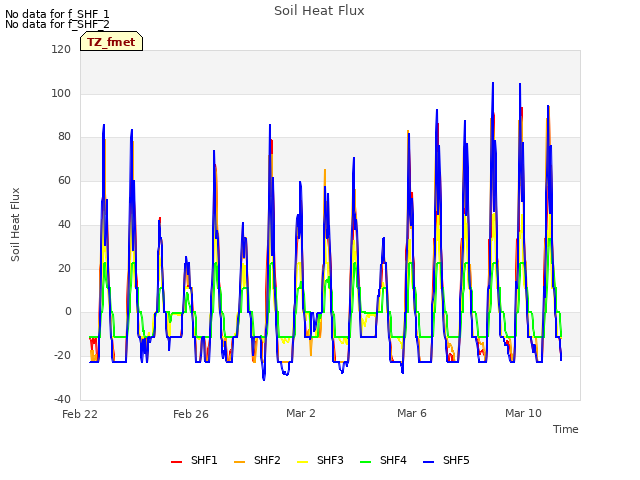The height and width of the screenshot is (480, 640).
Task: Toggle the SHF3 series in the legend
Action: [320, 460]
